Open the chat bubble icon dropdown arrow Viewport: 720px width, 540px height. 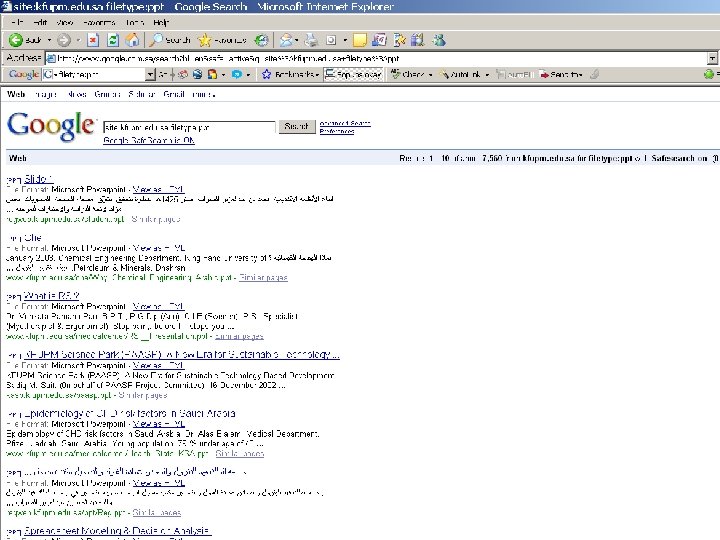coord(248,74)
